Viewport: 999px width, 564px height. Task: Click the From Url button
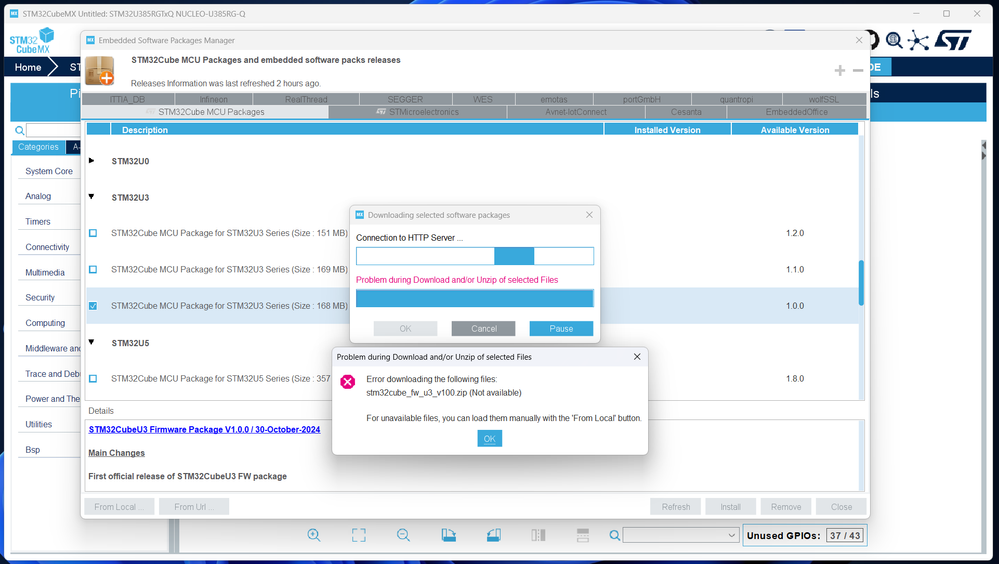[x=192, y=507]
